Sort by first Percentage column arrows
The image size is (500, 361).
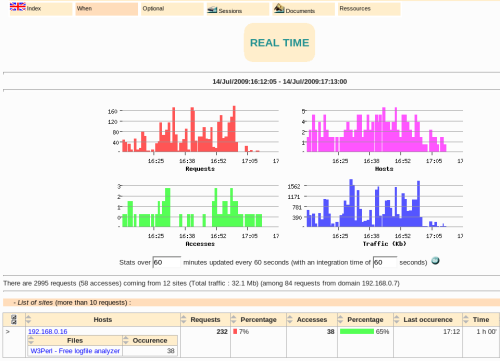click(234, 320)
